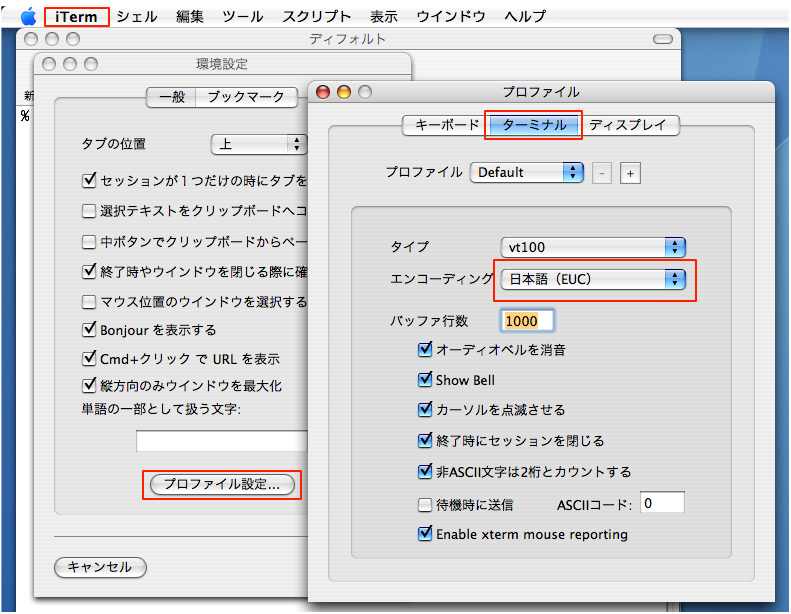Toggle セッションが1つだけの時にタブを checkbox
The width and height of the screenshot is (791, 614).
89,180
